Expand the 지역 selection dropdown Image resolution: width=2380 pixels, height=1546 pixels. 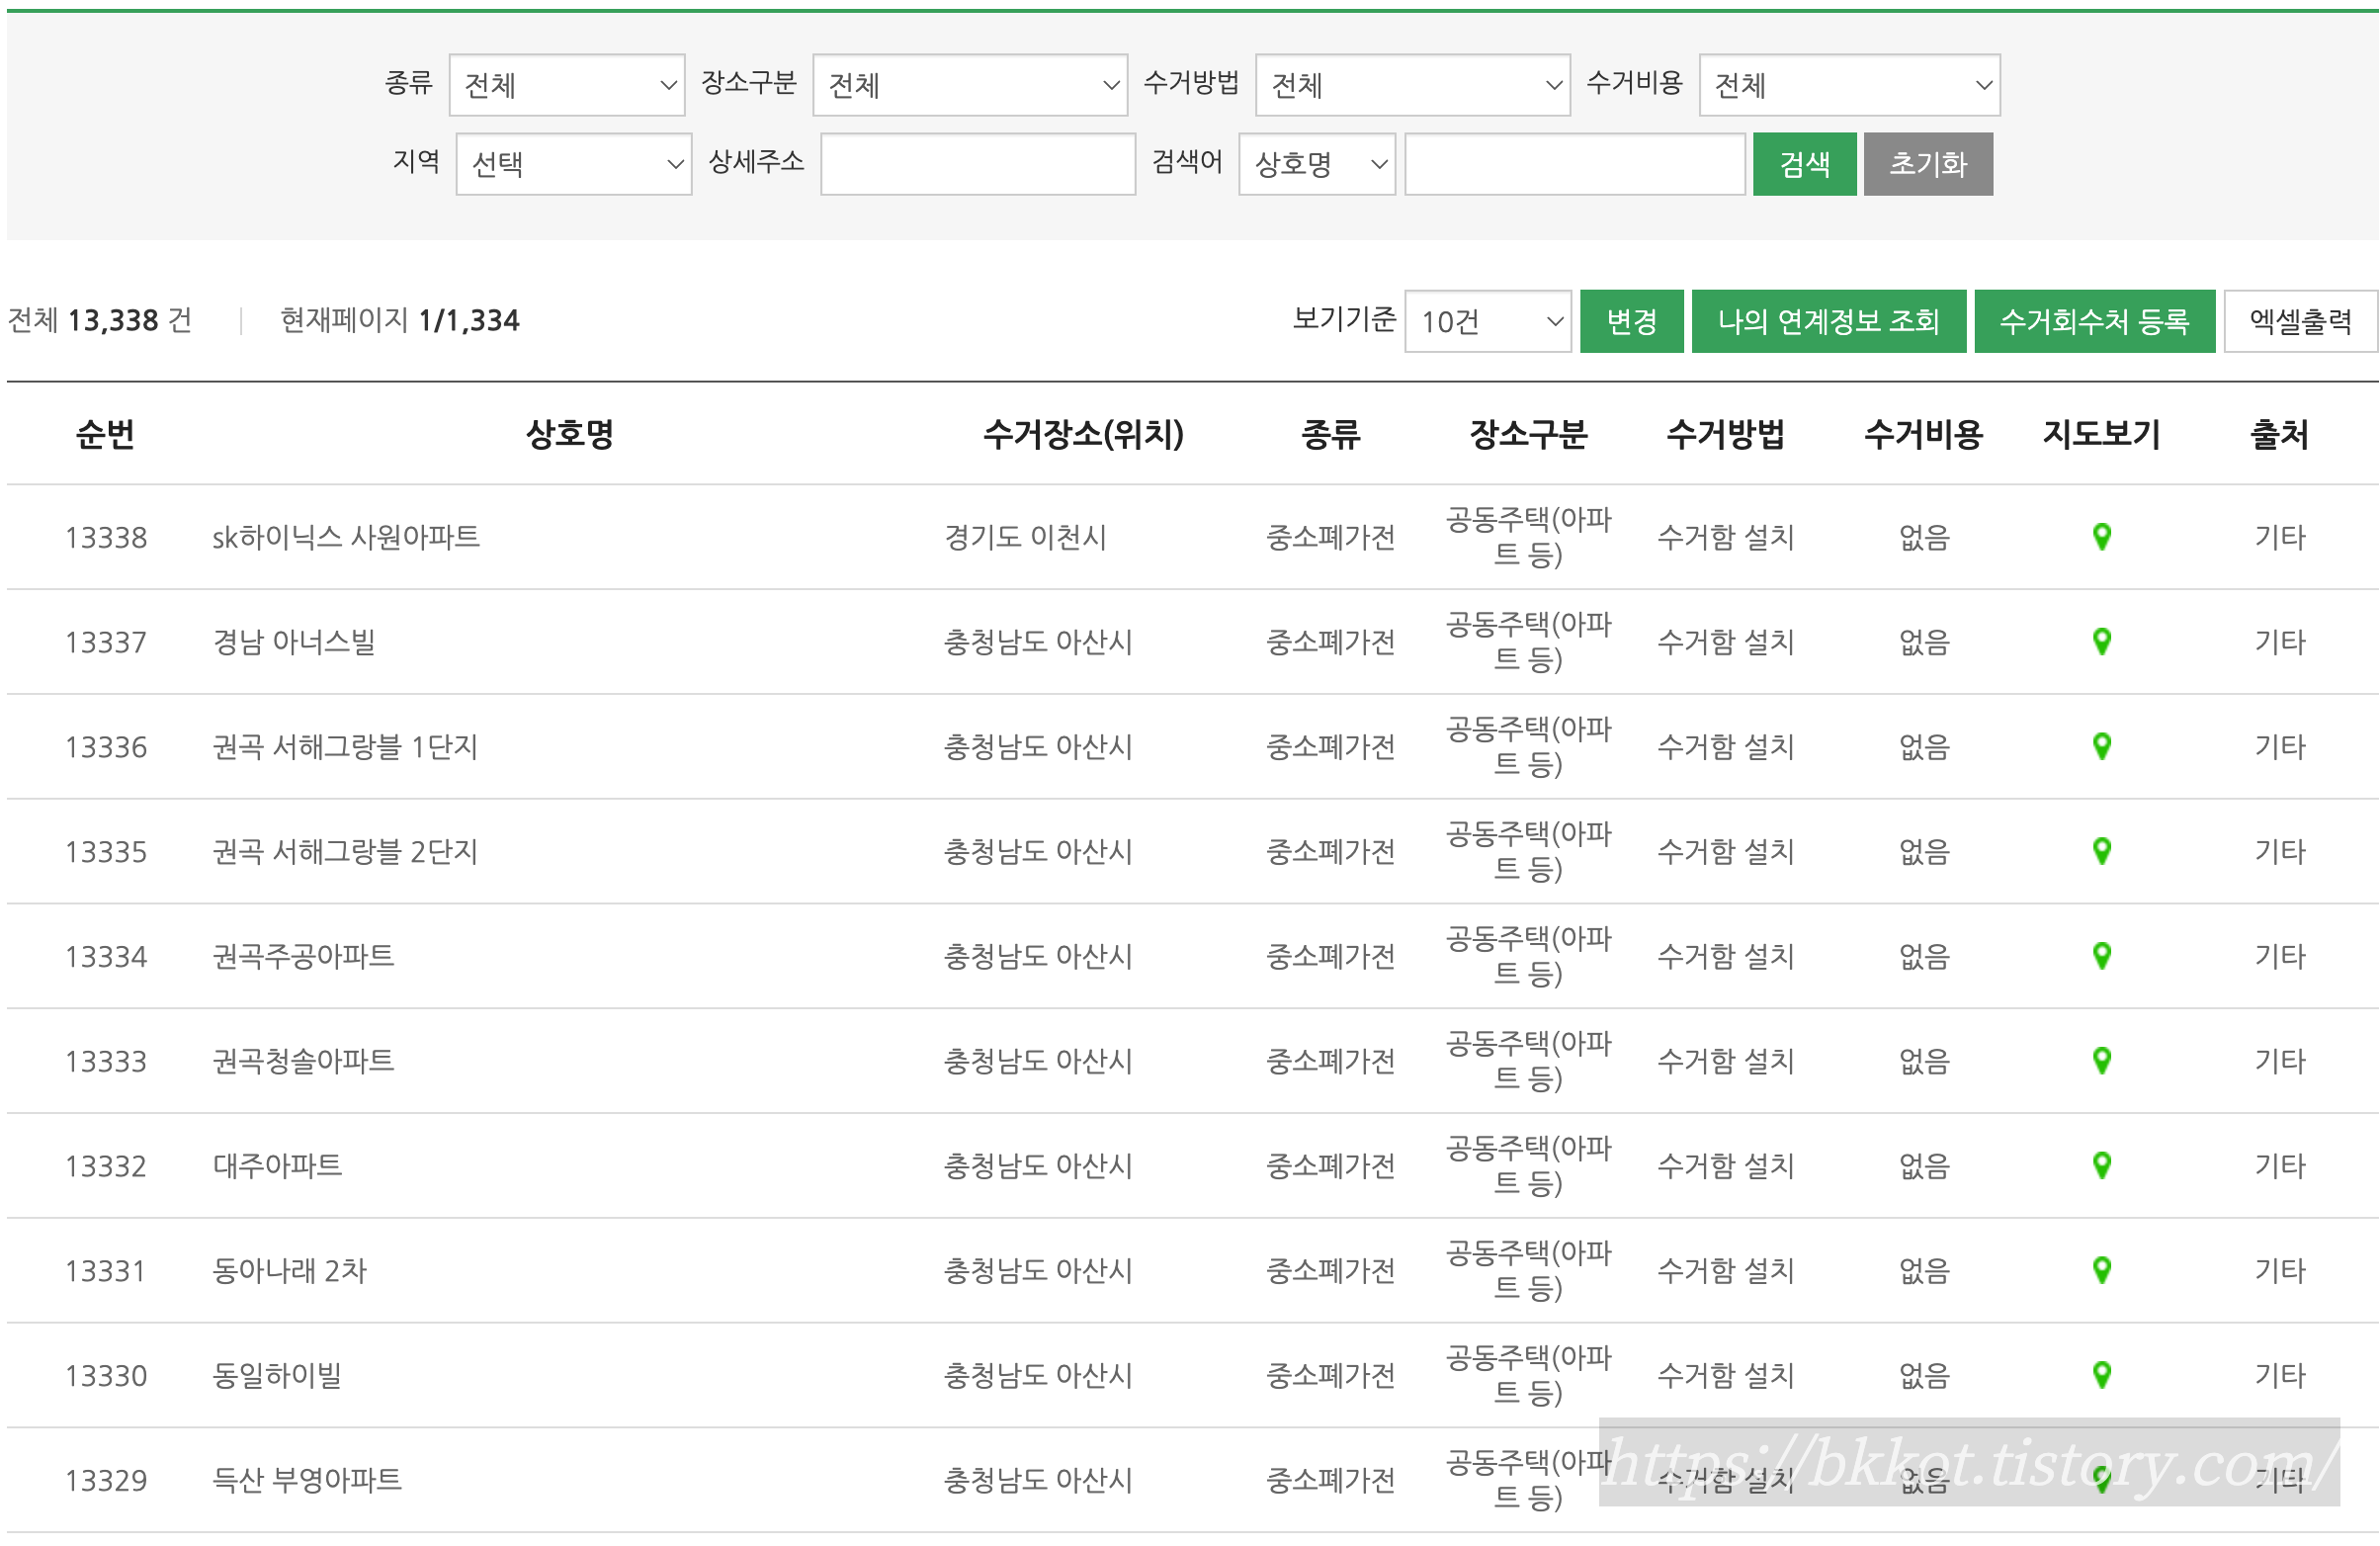(573, 164)
